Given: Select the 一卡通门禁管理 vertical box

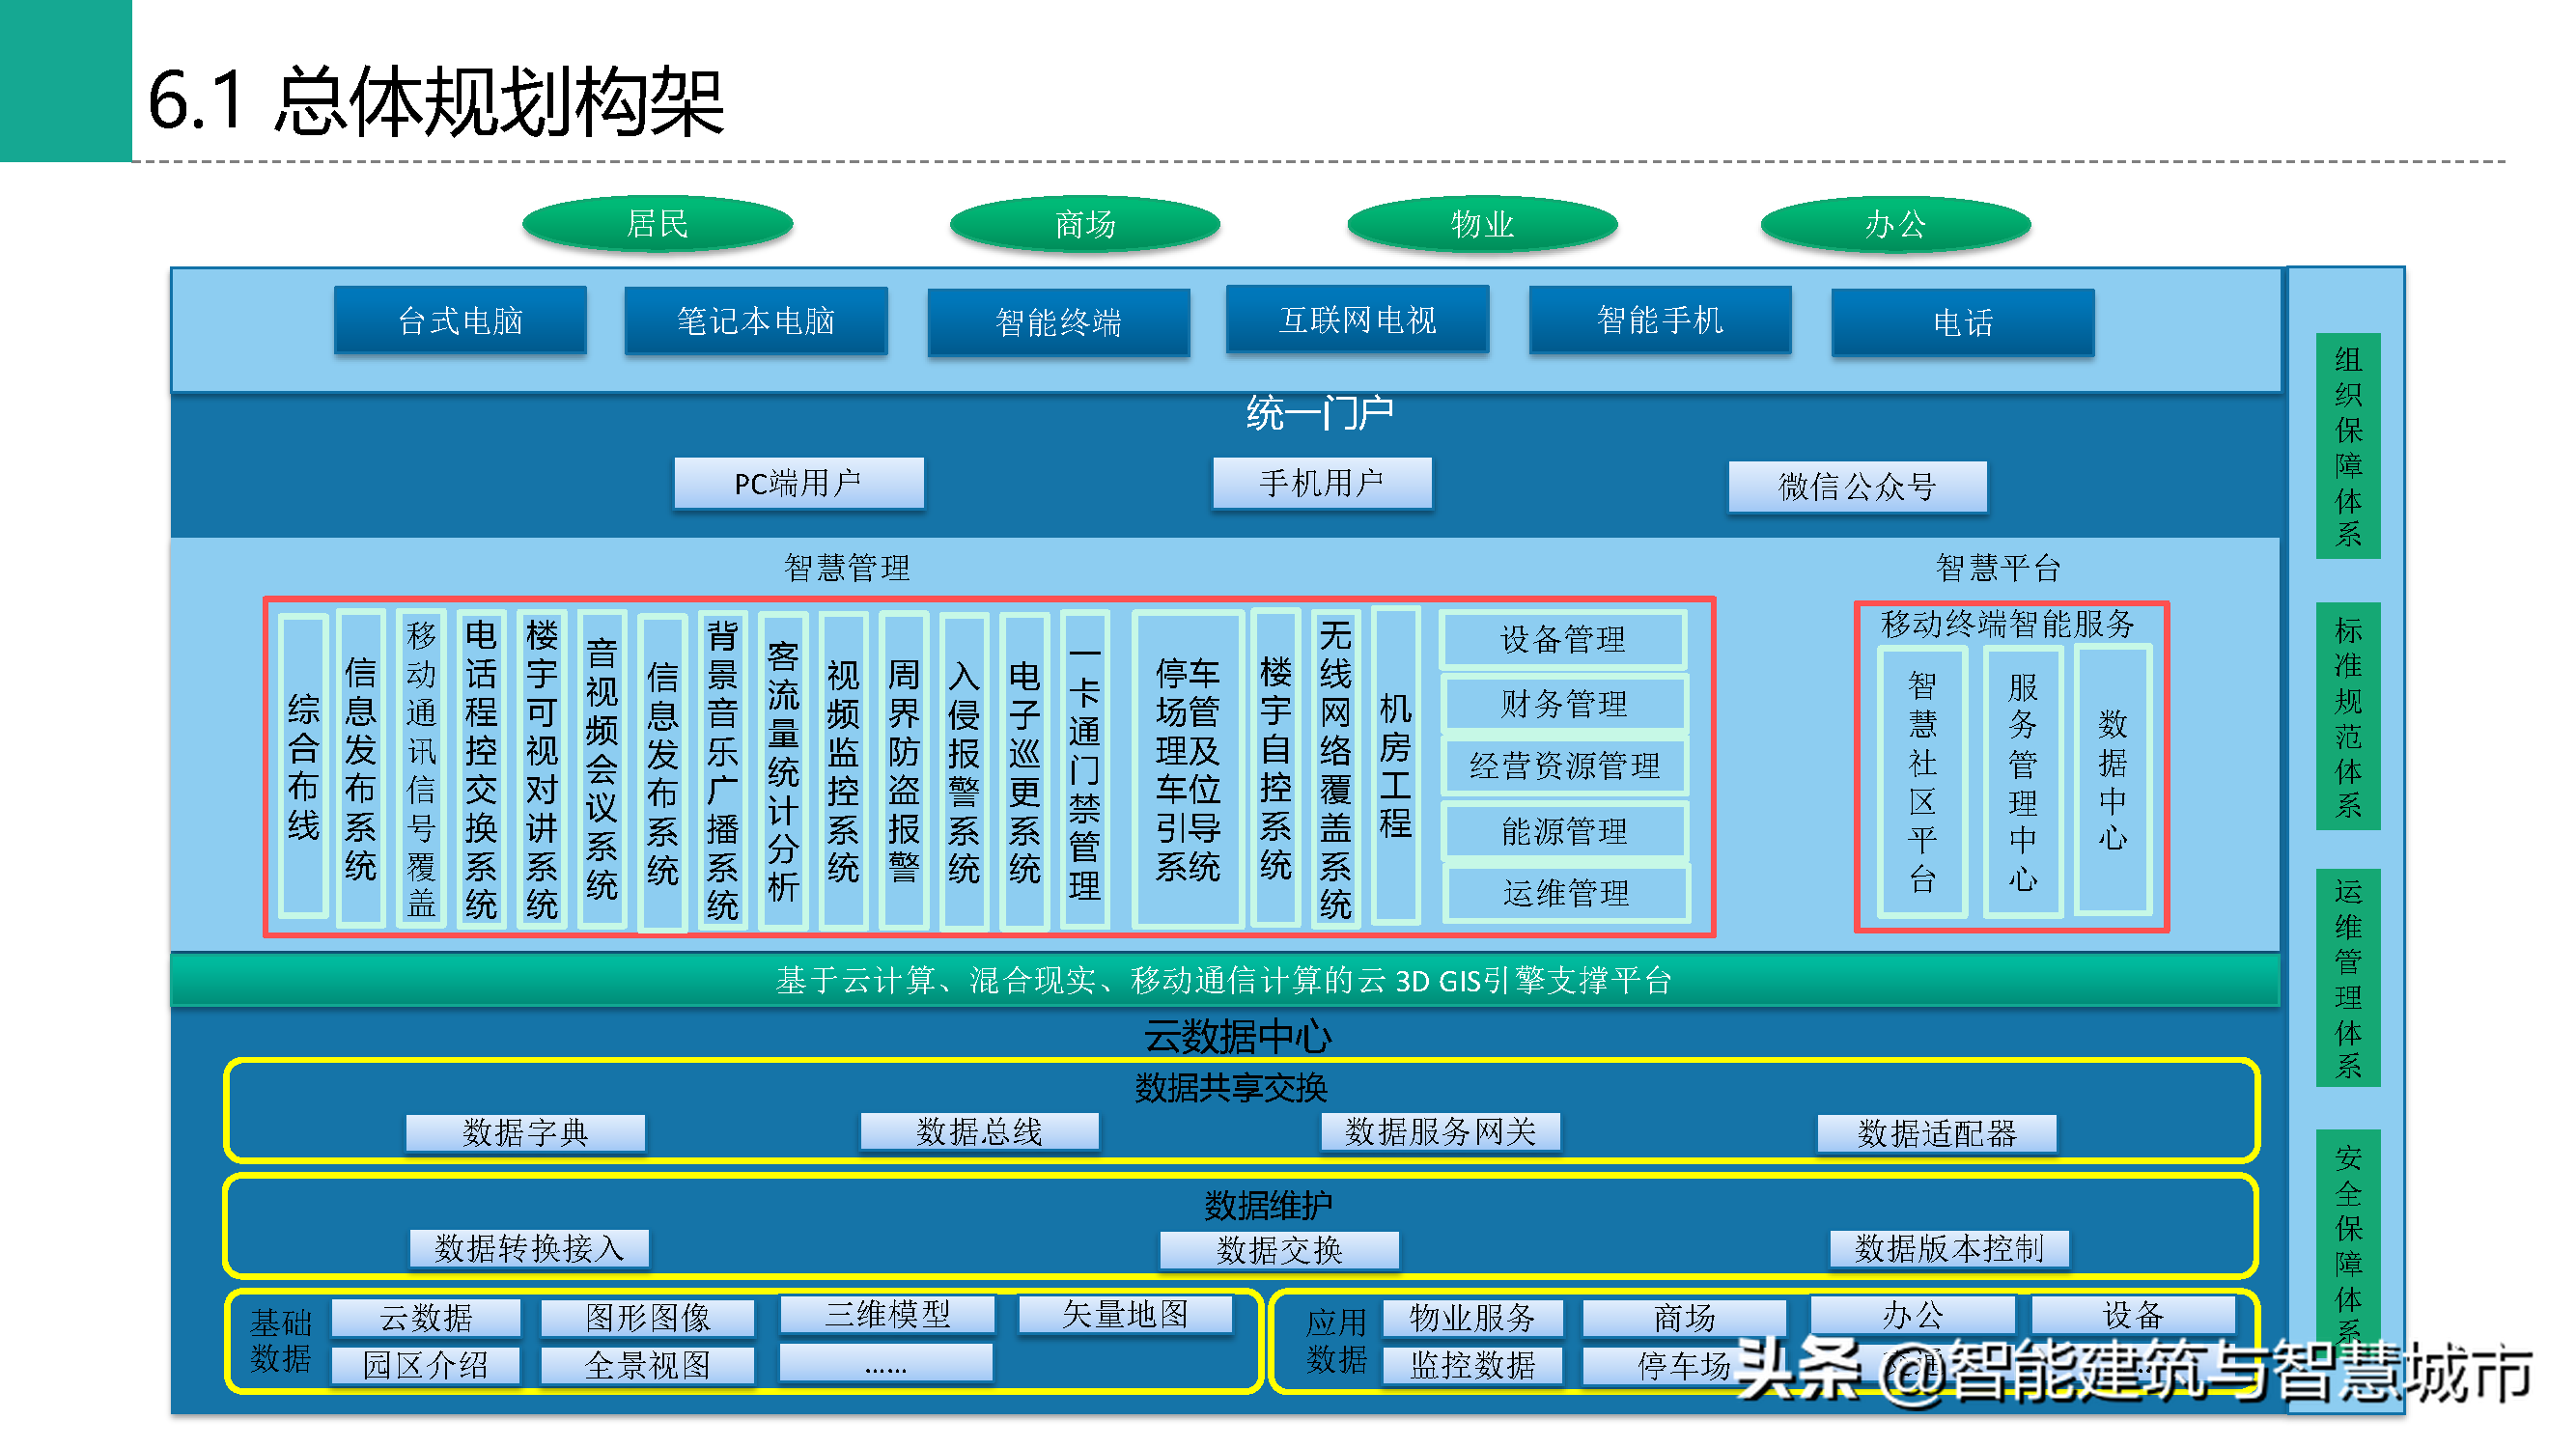Looking at the screenshot, I should (1085, 770).
